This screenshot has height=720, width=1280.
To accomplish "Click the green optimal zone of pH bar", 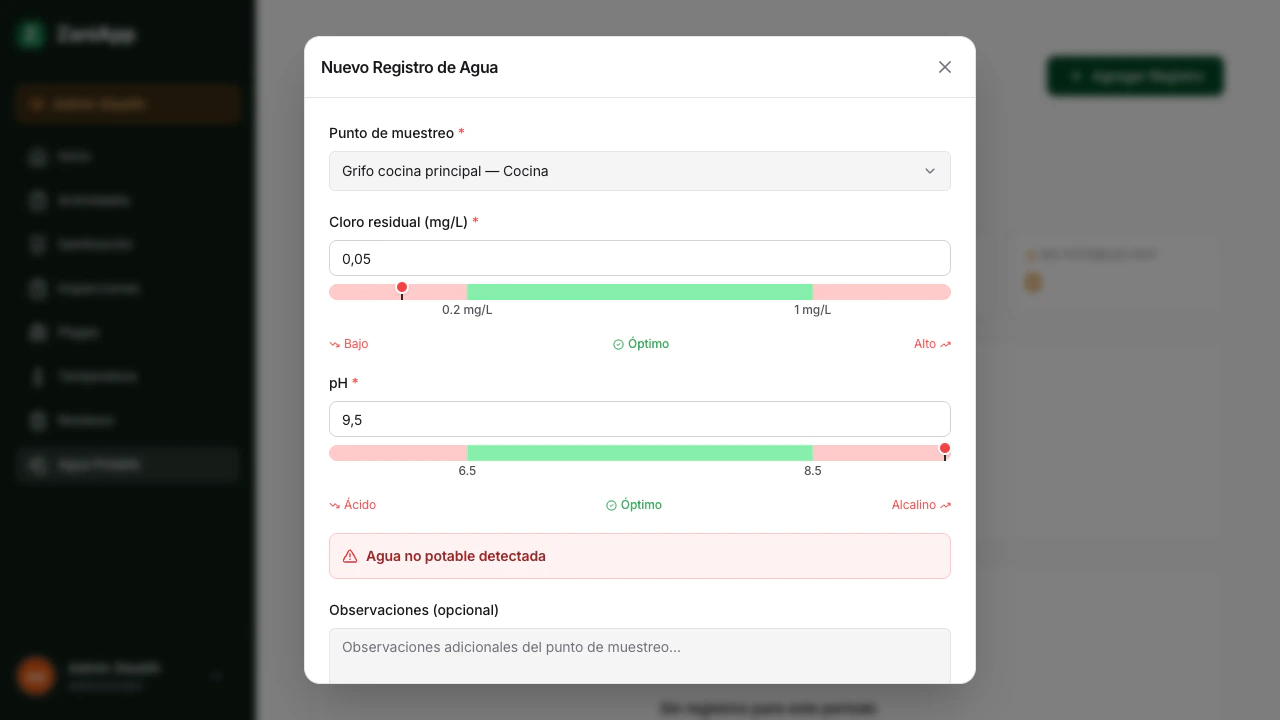I will pos(639,453).
